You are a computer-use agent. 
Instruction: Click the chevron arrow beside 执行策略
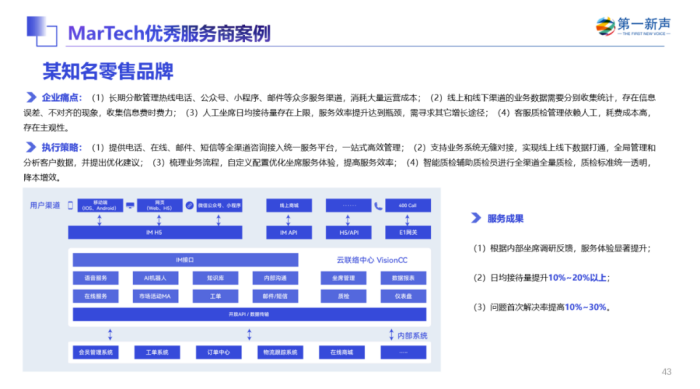pyautogui.click(x=31, y=147)
